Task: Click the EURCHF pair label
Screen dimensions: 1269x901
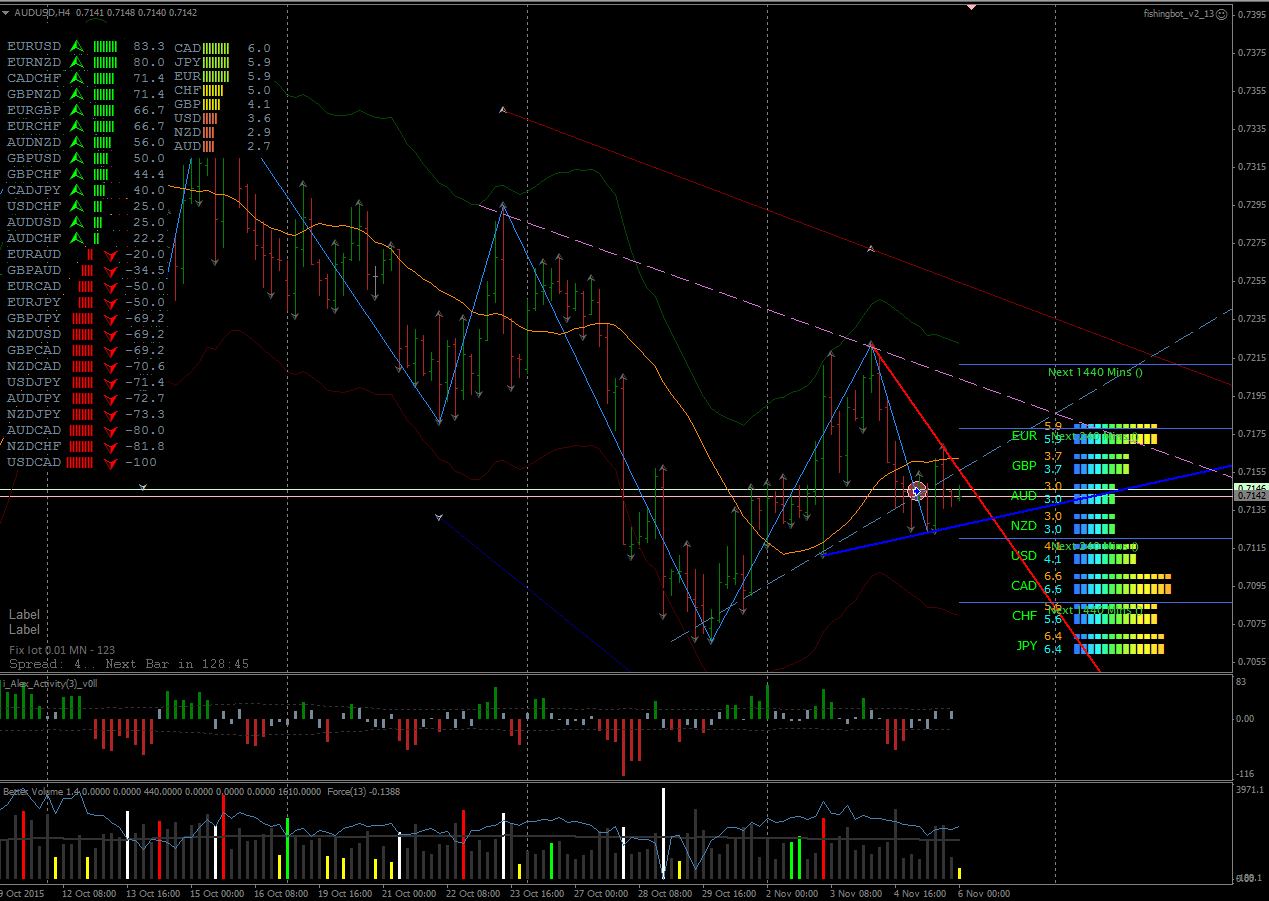Action: [34, 126]
